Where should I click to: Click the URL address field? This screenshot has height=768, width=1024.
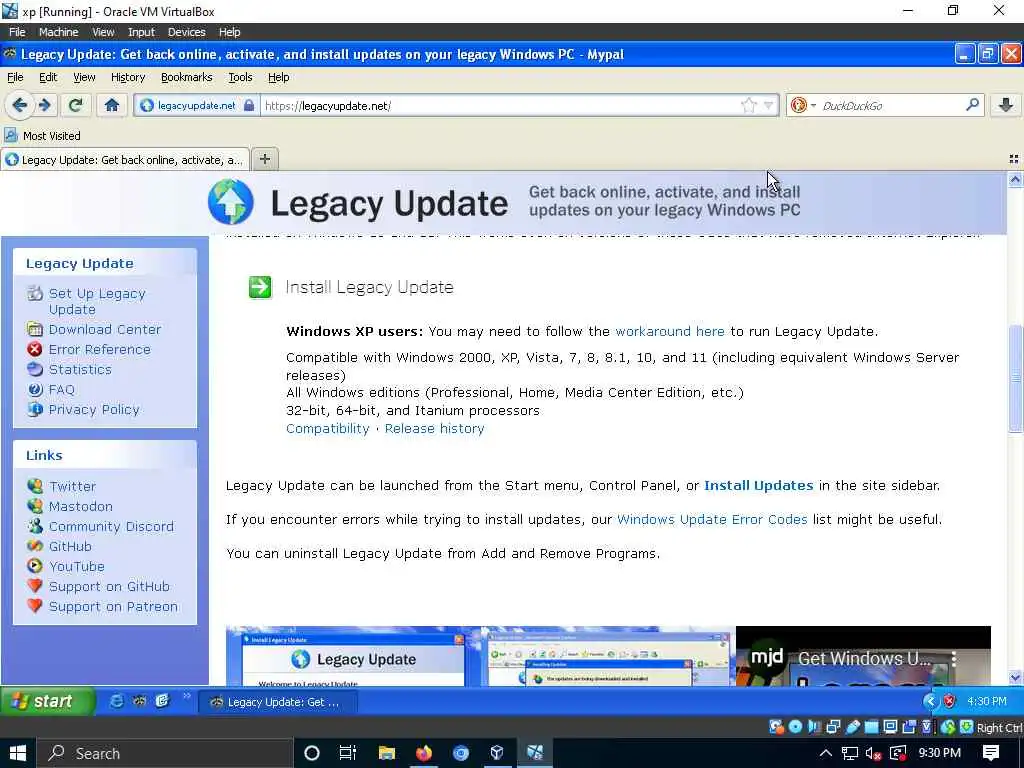click(x=500, y=105)
